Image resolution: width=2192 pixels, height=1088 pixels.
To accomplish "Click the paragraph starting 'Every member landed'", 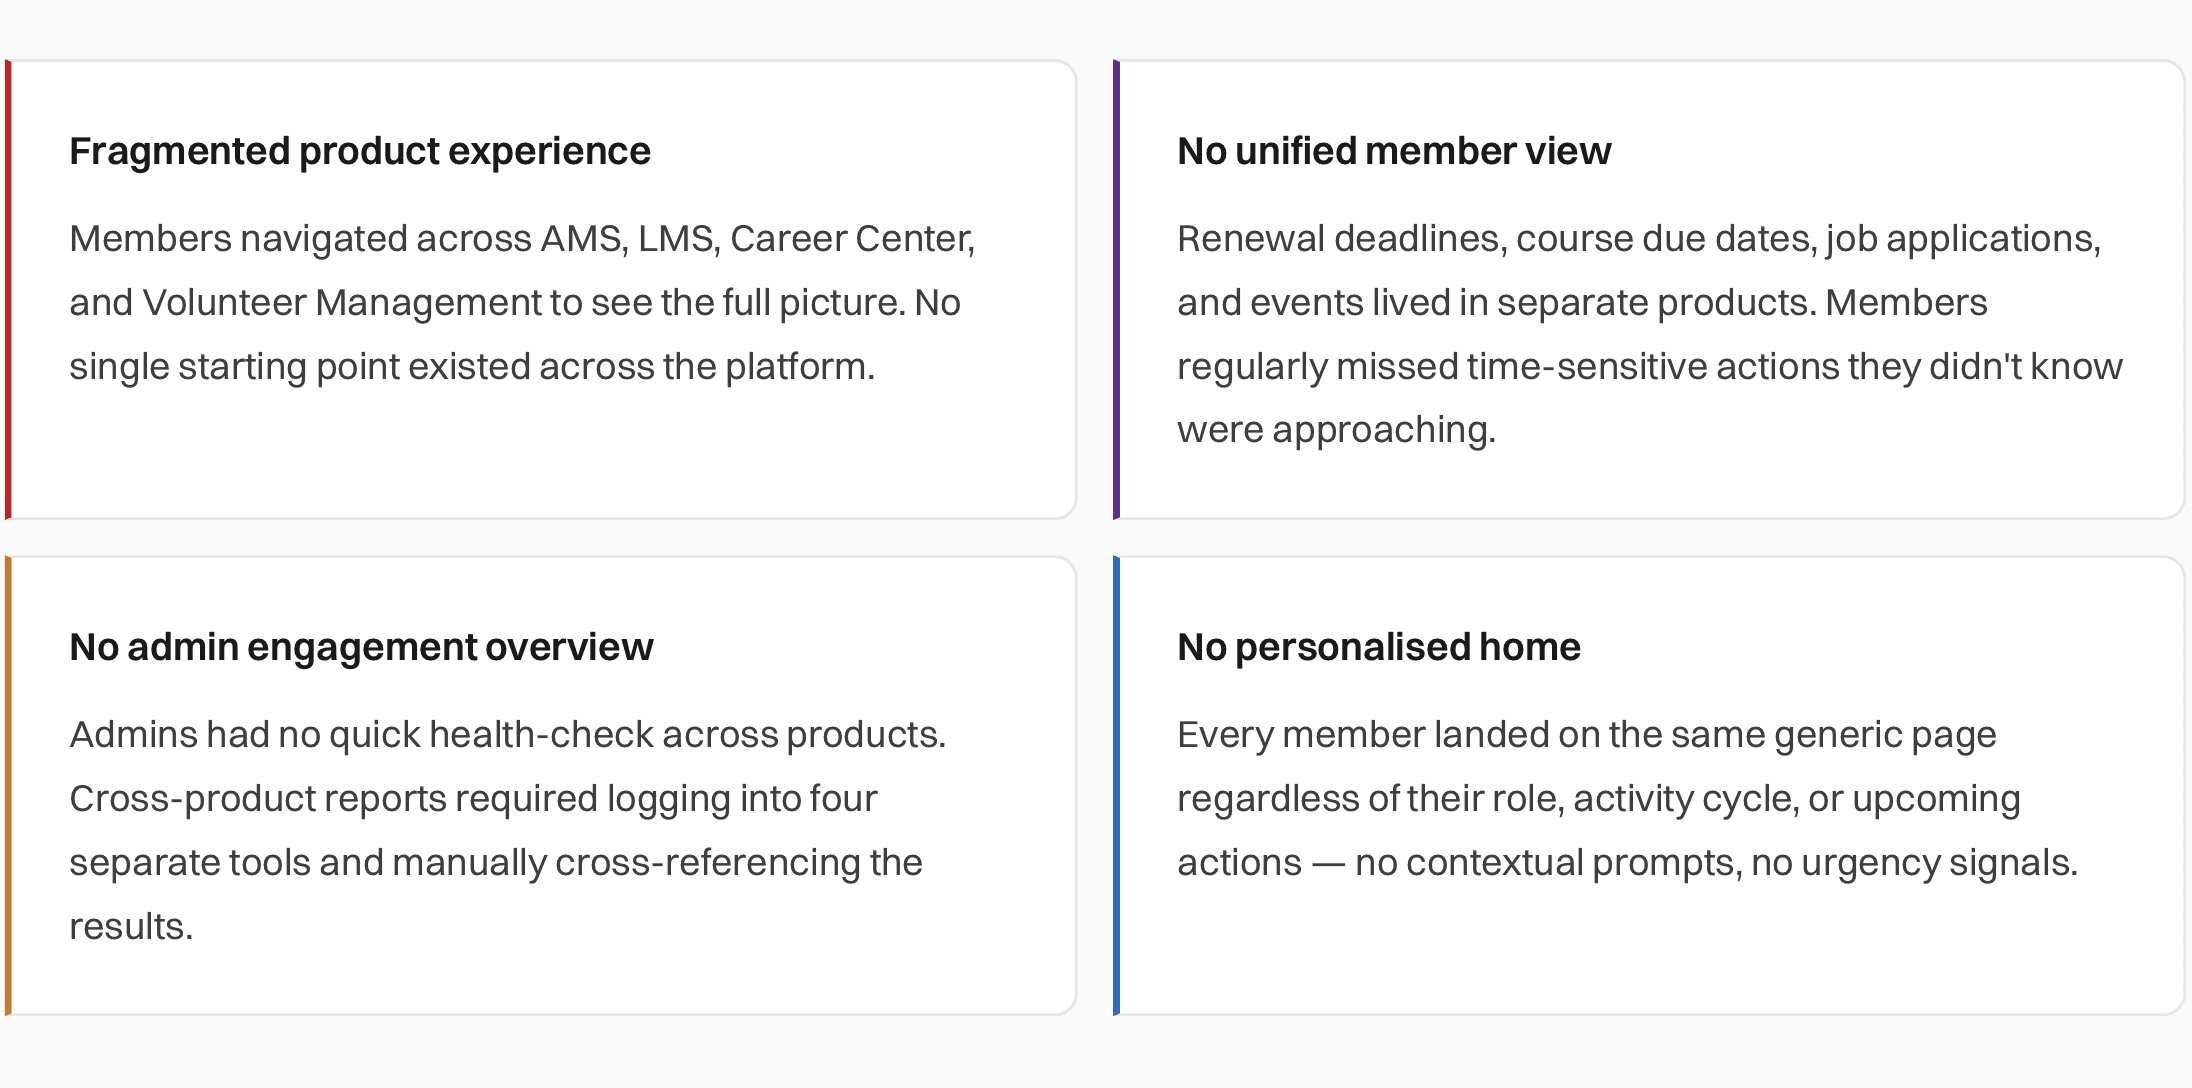I will click(1627, 798).
